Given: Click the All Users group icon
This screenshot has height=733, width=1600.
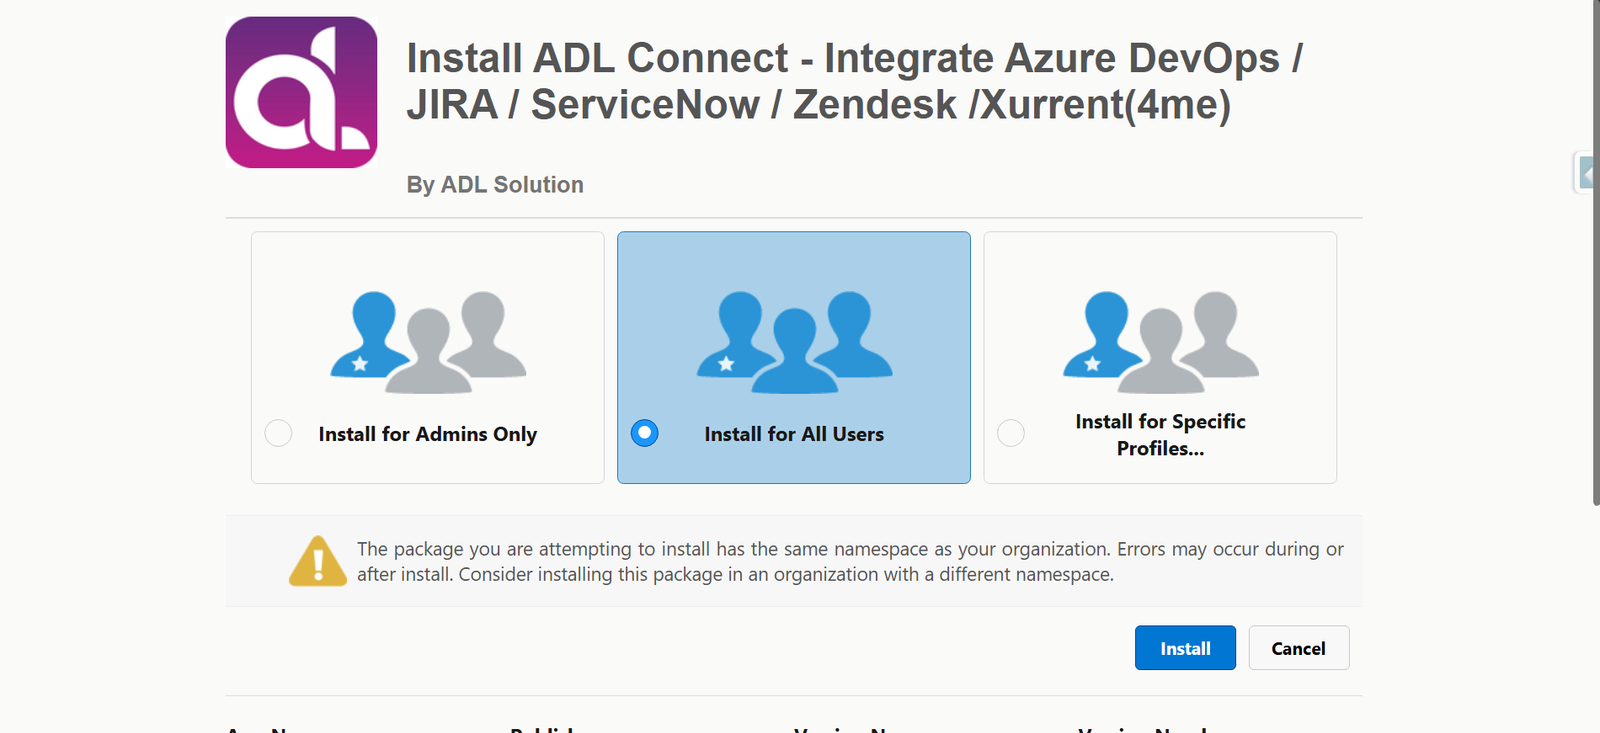Looking at the screenshot, I should point(794,342).
